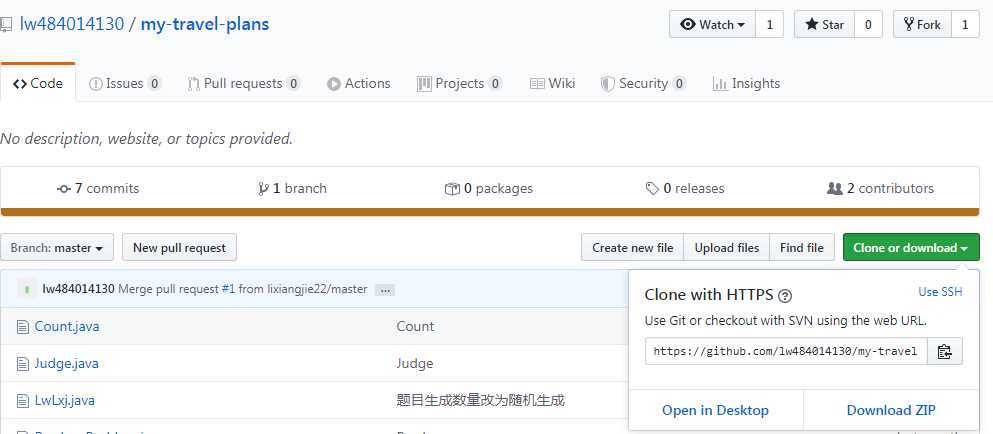
Task: Click Create new file button
Action: [633, 248]
